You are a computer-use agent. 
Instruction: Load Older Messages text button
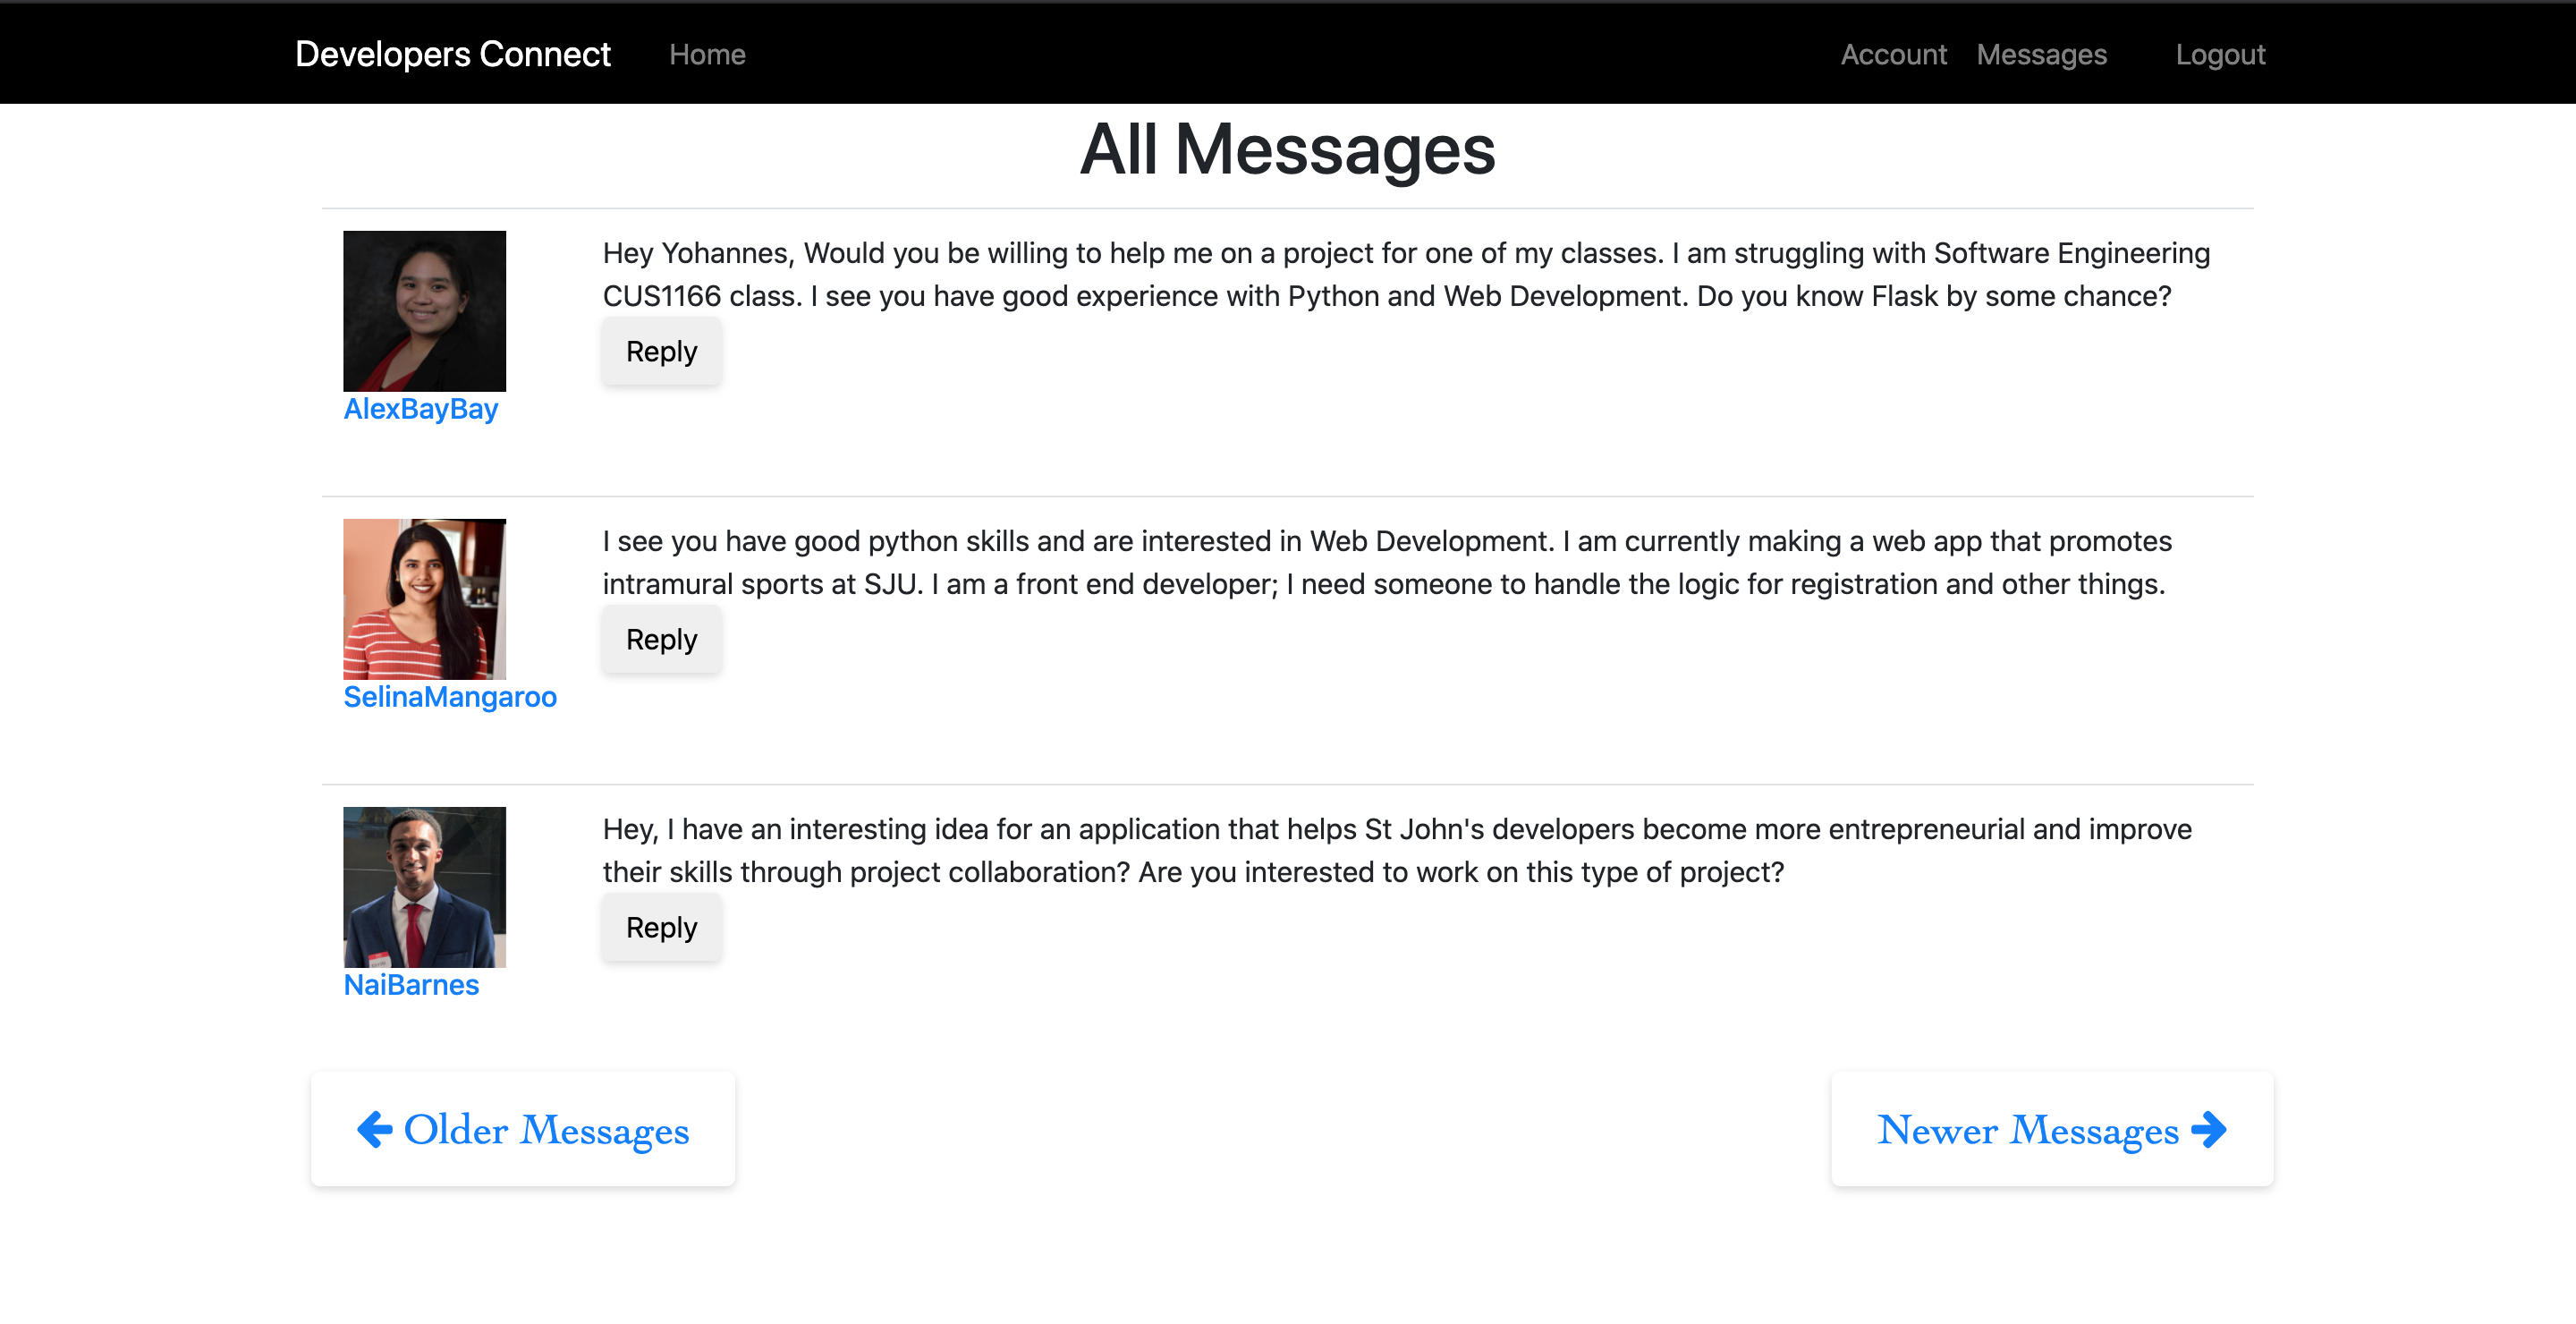tap(546, 1130)
